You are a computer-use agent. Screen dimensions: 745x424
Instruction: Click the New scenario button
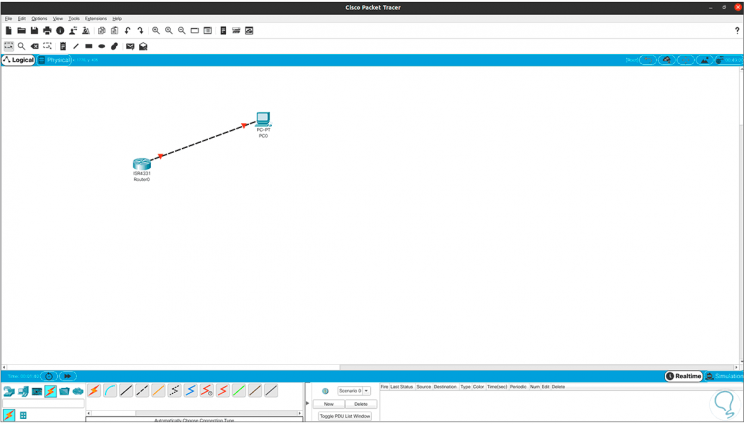click(x=329, y=404)
